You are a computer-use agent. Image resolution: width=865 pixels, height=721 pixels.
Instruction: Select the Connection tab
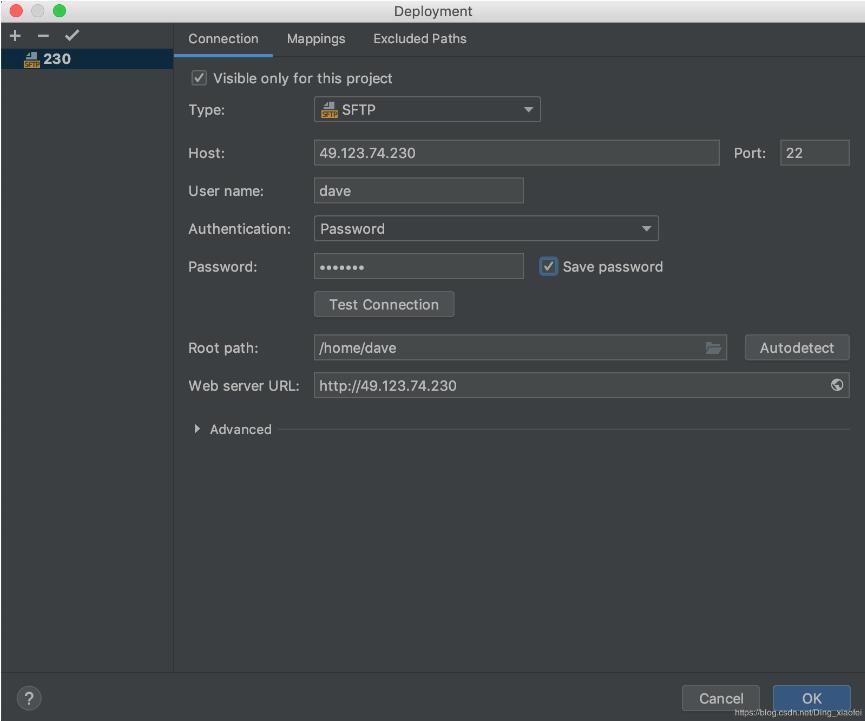pos(223,39)
